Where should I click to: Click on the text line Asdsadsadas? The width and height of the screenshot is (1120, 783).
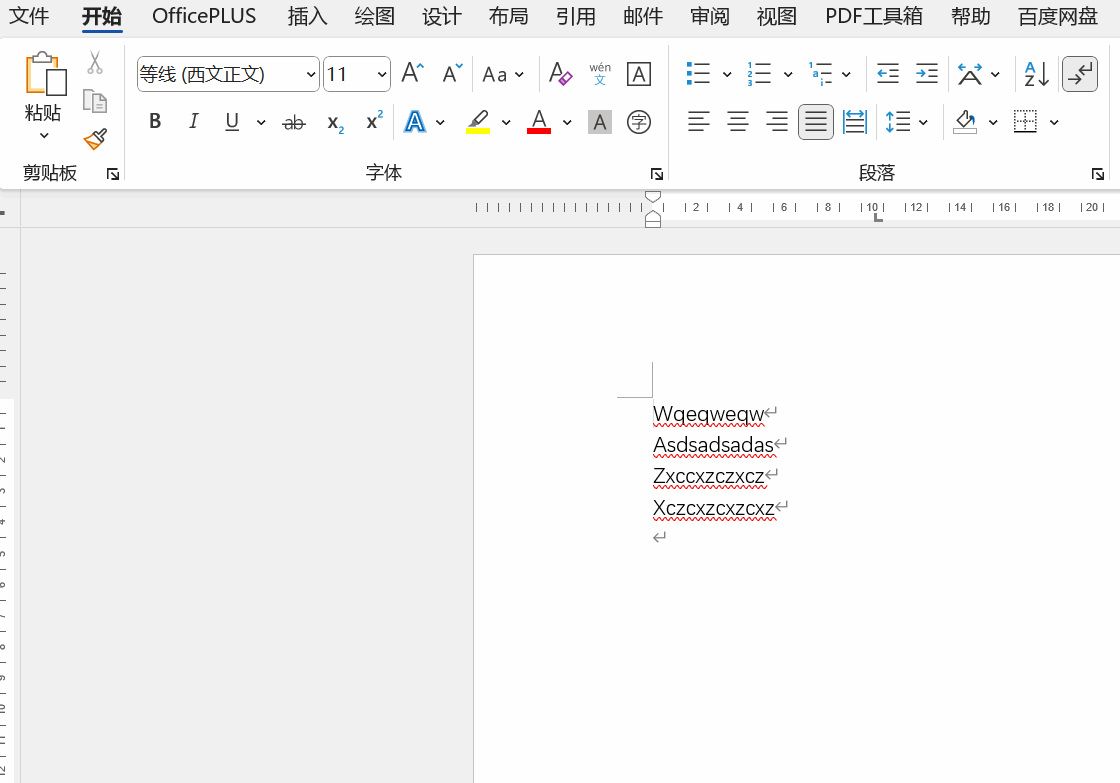(x=713, y=445)
